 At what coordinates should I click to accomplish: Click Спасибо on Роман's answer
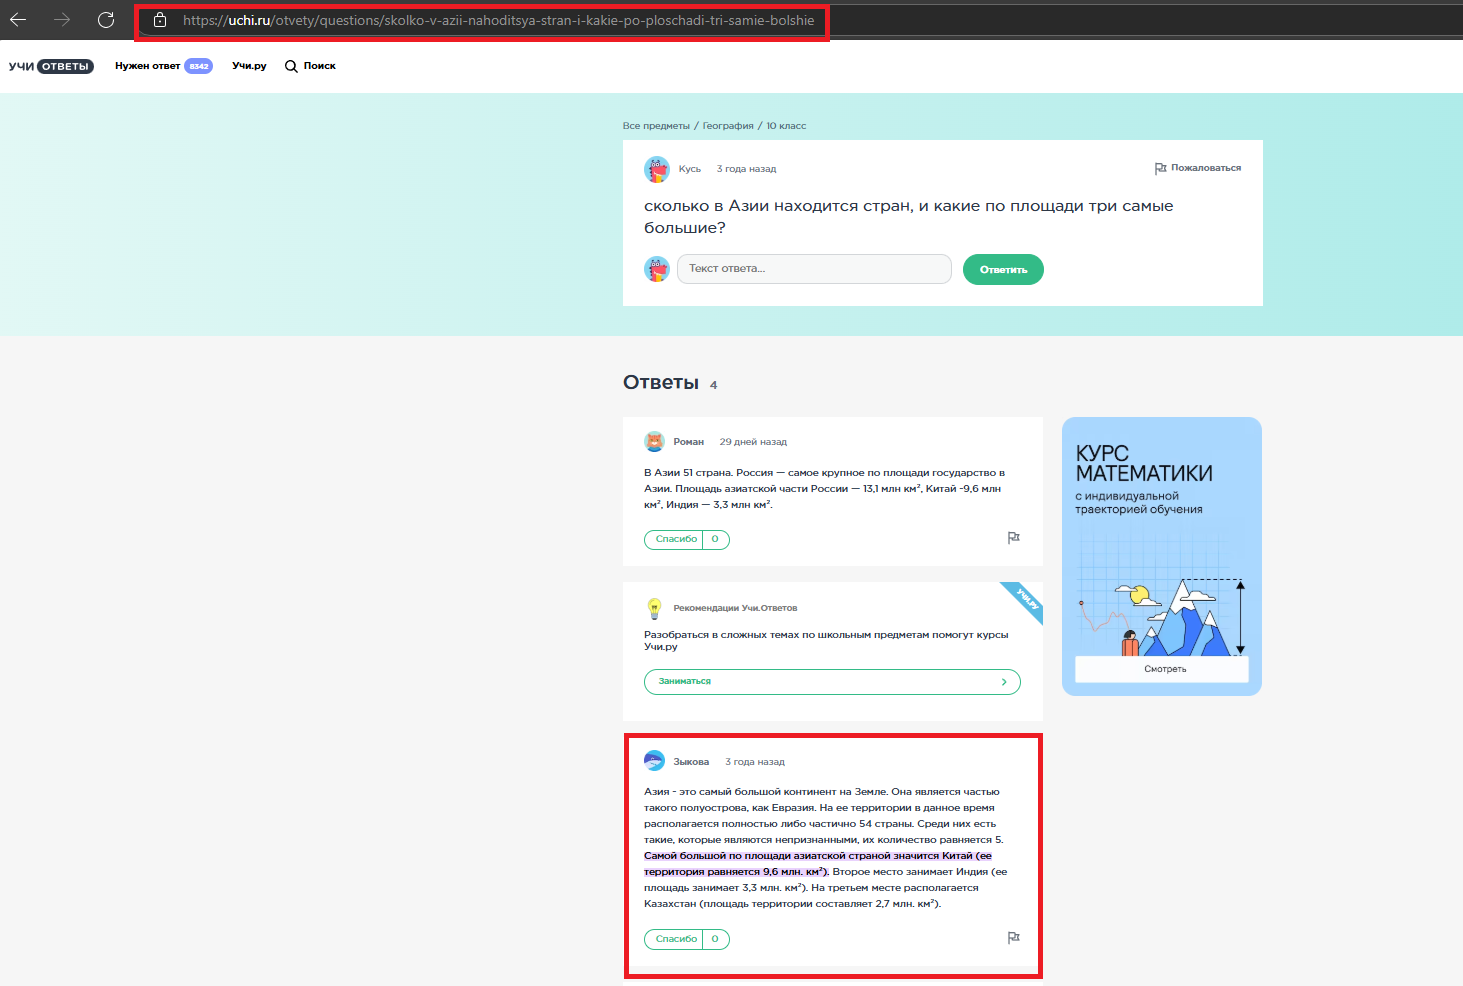(676, 539)
